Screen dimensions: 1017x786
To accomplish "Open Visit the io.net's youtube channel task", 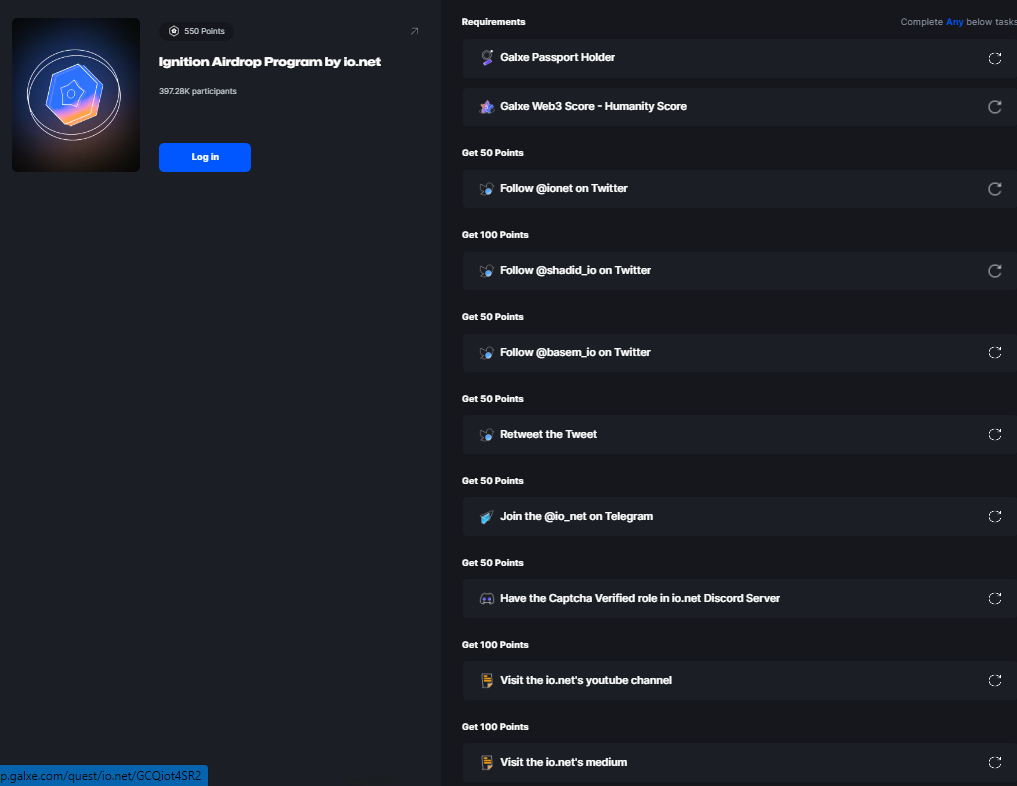I will click(739, 680).
